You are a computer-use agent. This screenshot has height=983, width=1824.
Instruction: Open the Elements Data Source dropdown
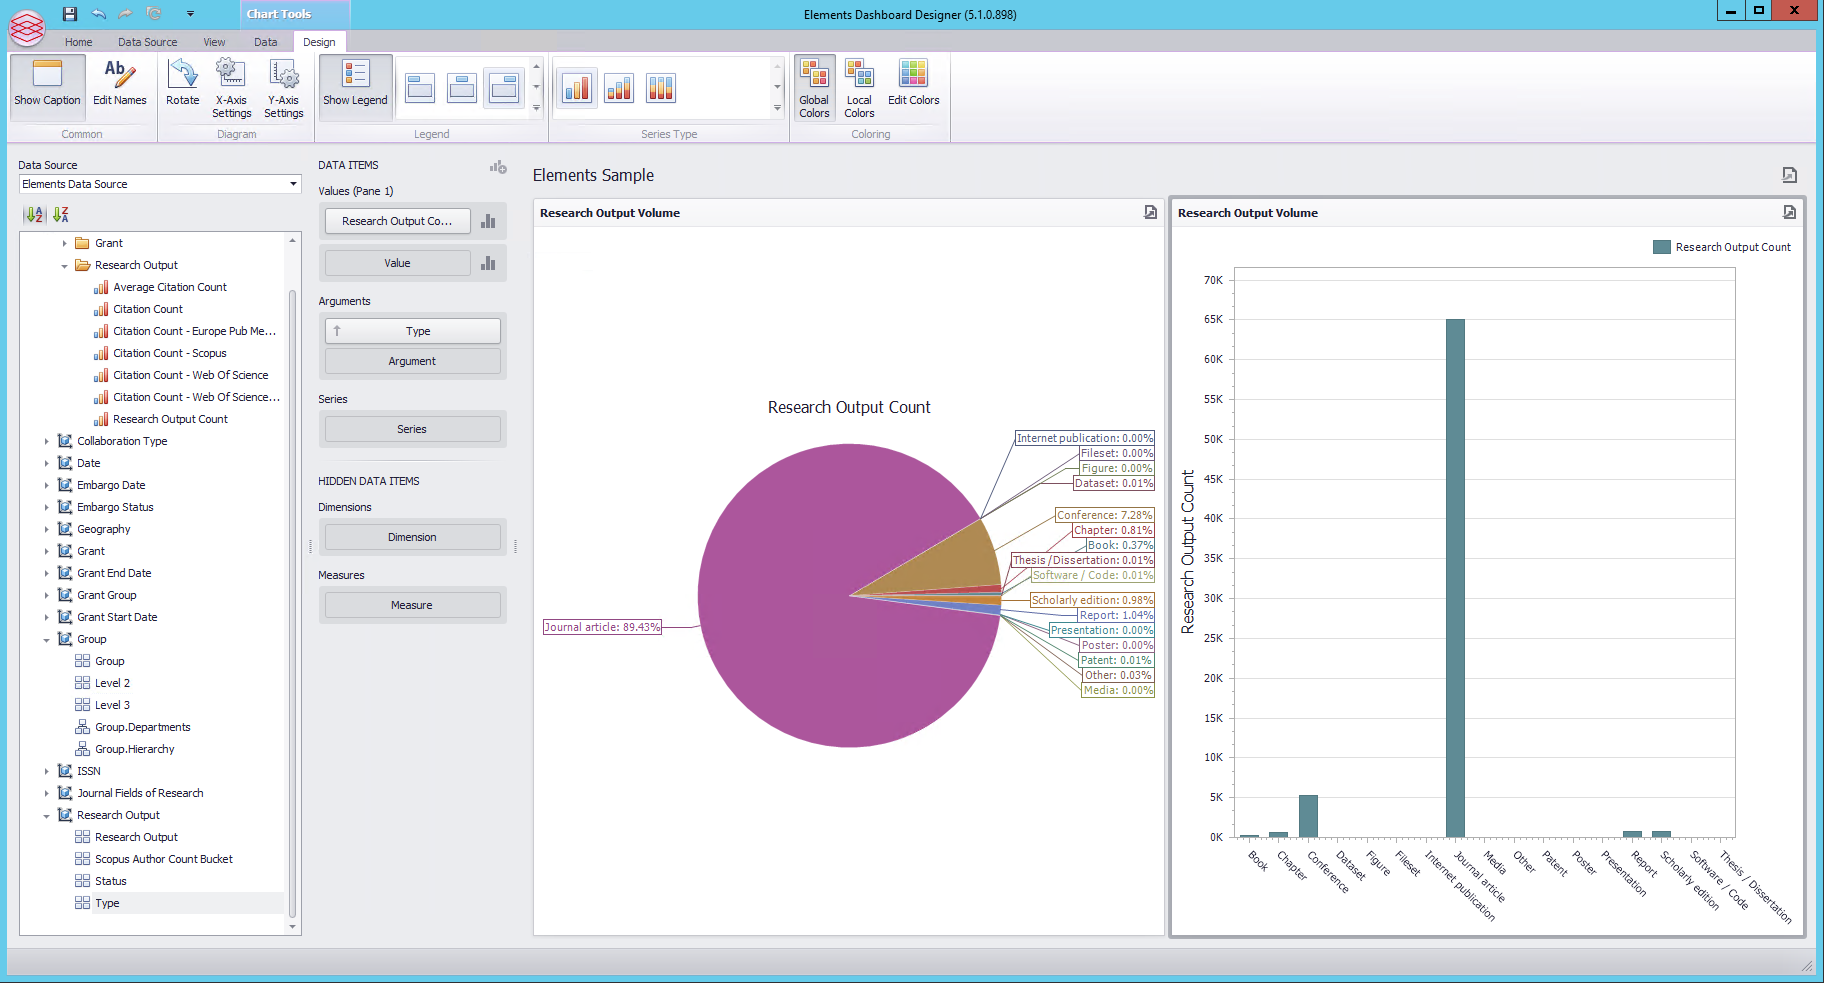[x=293, y=184]
